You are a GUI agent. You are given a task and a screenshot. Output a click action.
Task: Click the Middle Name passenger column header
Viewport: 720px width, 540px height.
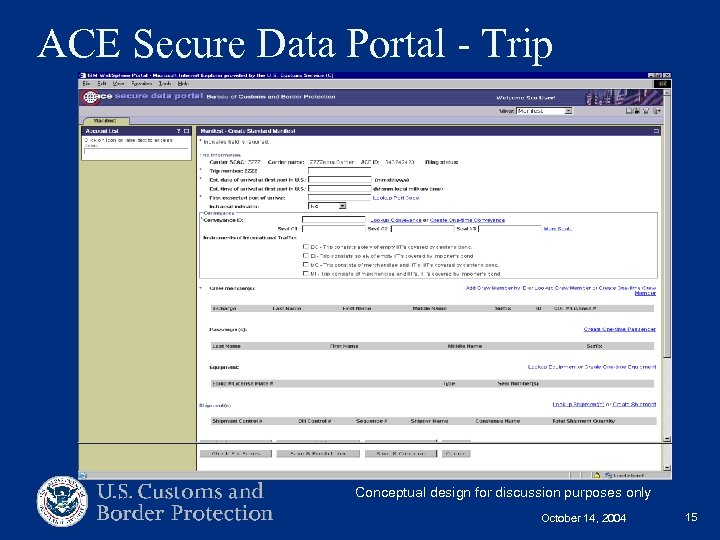pos(465,346)
